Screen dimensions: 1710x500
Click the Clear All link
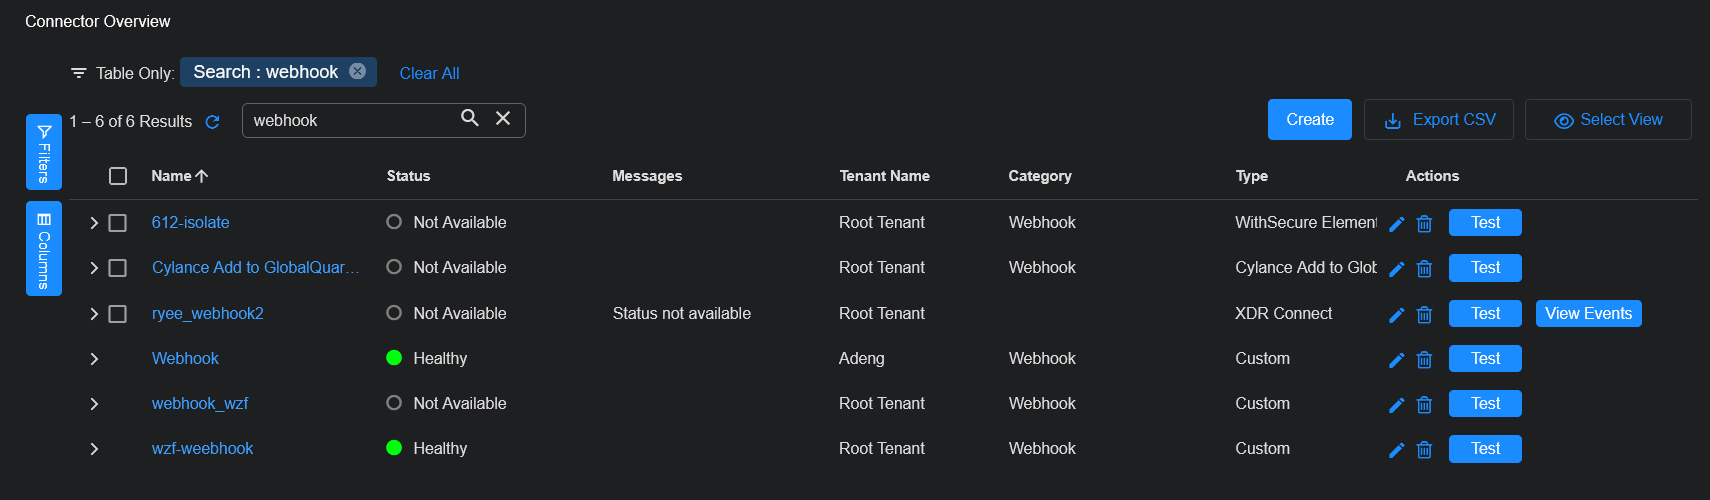[x=429, y=73]
